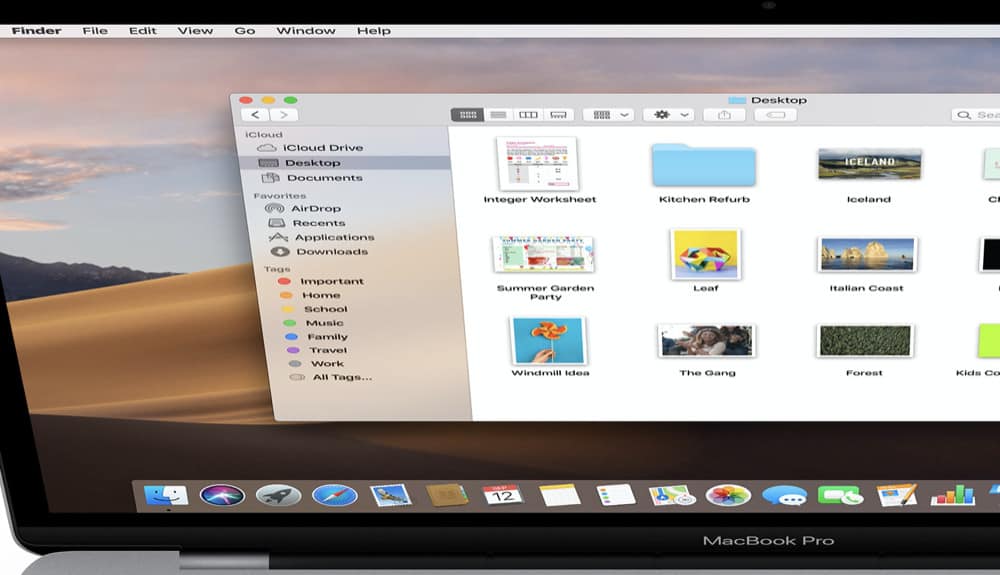Open Messages from the Dock

coord(784,495)
